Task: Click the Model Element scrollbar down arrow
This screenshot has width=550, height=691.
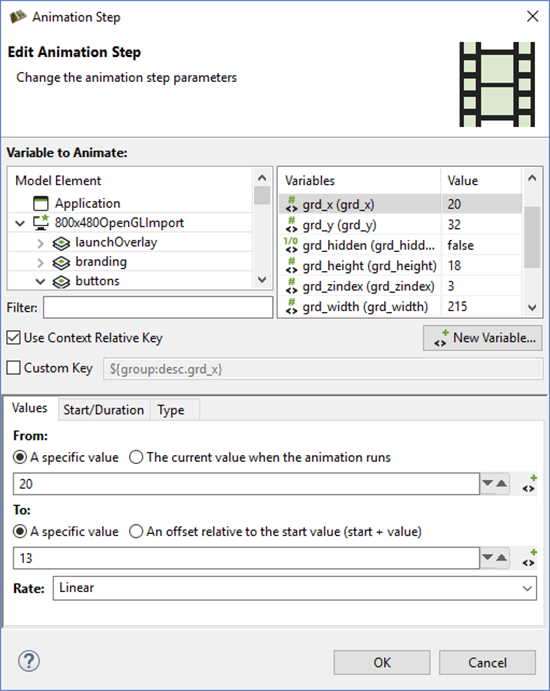Action: 262,280
